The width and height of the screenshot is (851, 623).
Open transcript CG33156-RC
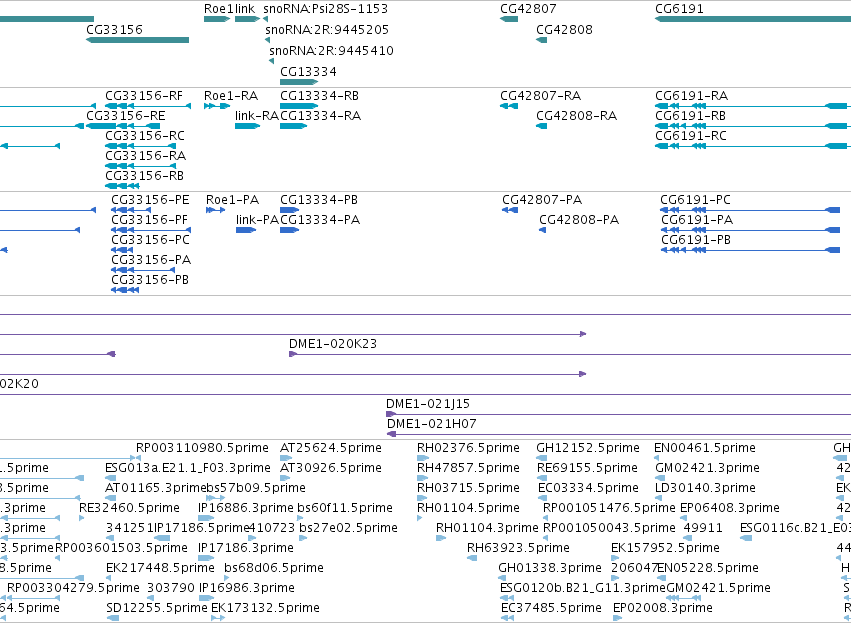(x=145, y=136)
